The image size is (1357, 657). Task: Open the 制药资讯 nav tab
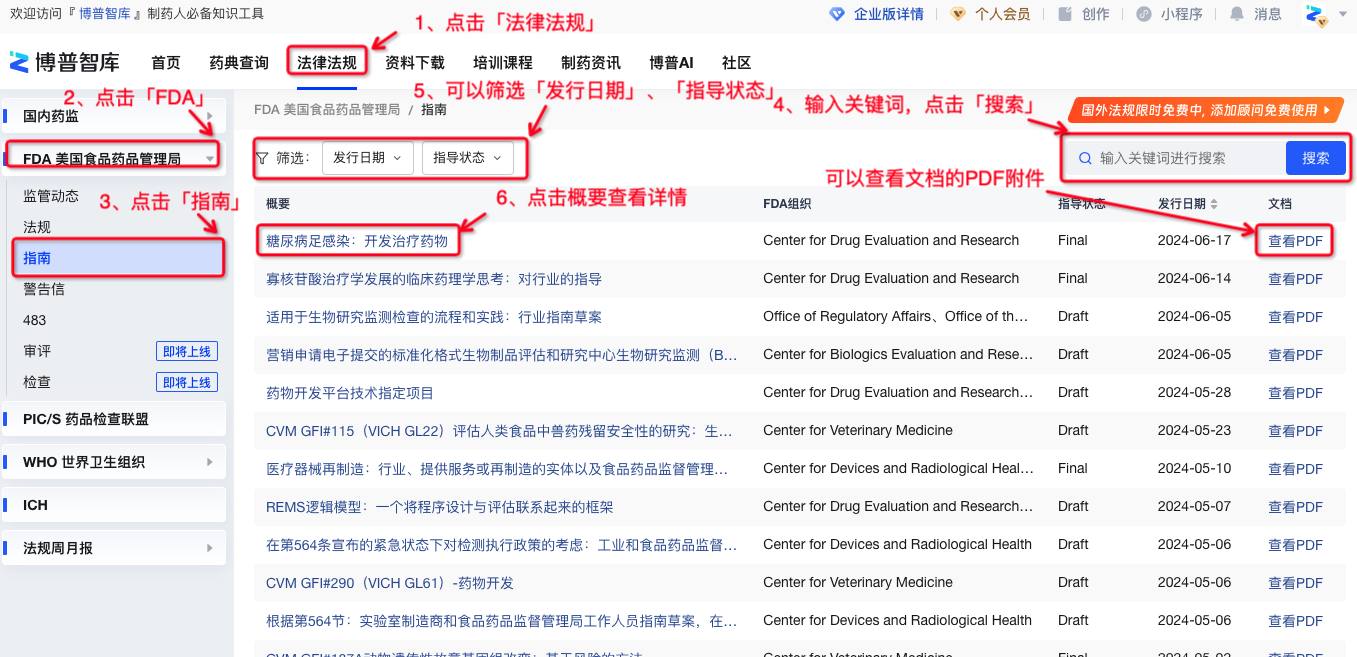[591, 63]
